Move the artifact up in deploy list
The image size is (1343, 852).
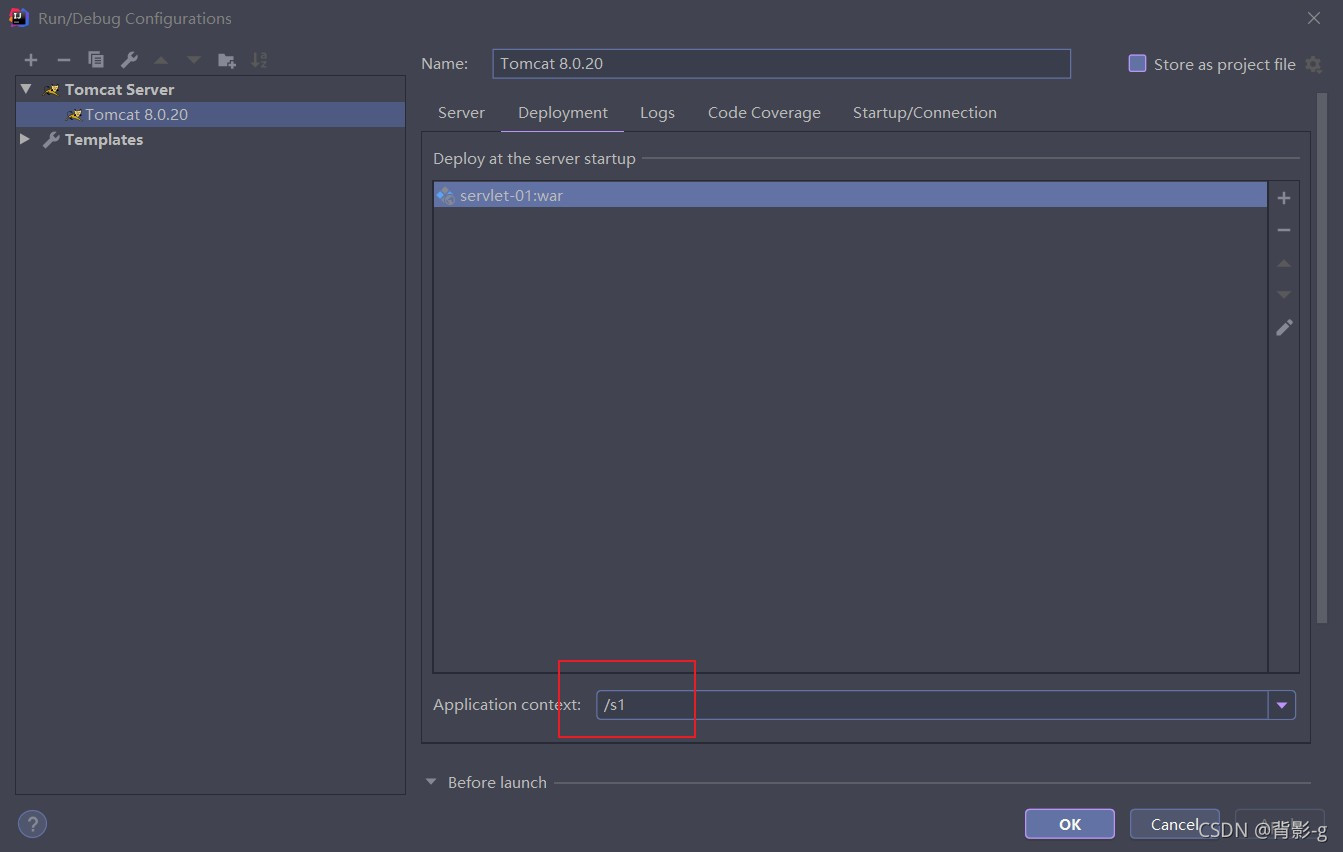click(x=1284, y=263)
